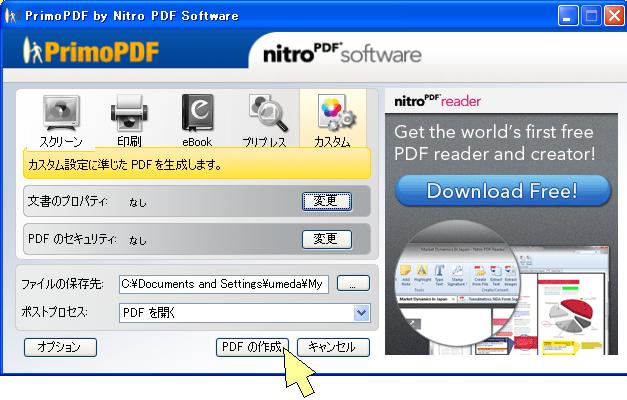Click 変更 button for 文書のプロパティ
627x400 pixels.
327,201
